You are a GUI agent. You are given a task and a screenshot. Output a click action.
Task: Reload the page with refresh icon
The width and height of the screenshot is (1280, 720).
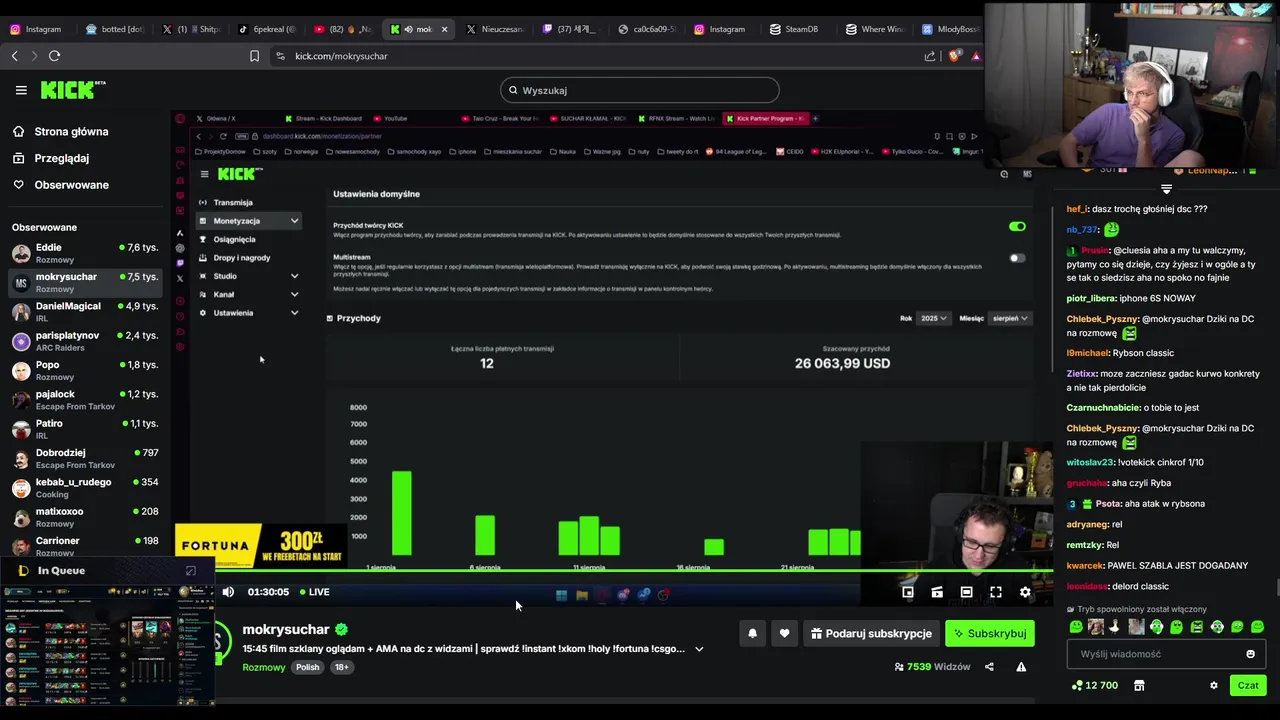pyautogui.click(x=55, y=56)
